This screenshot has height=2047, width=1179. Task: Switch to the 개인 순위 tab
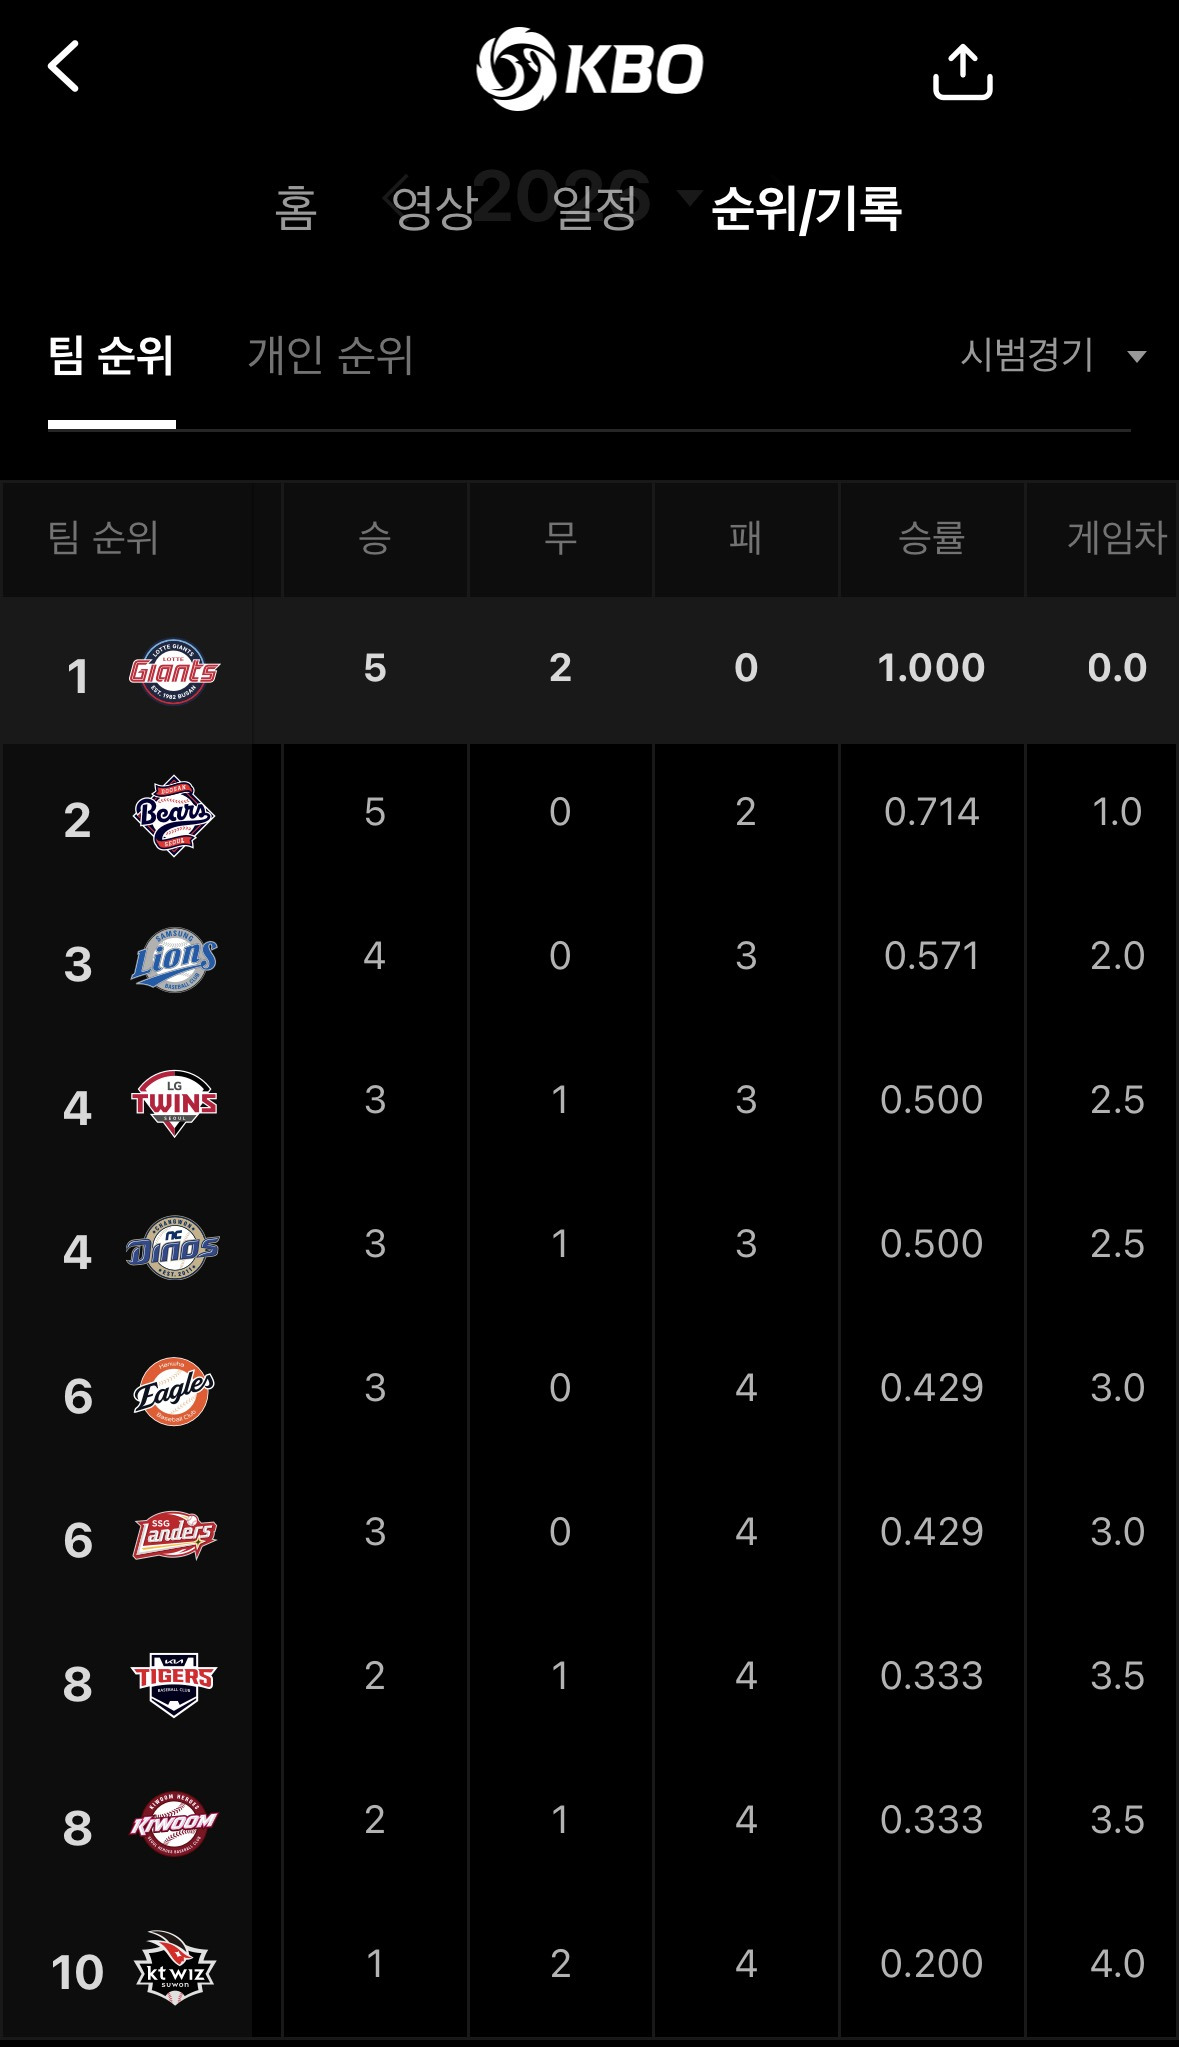pos(330,355)
